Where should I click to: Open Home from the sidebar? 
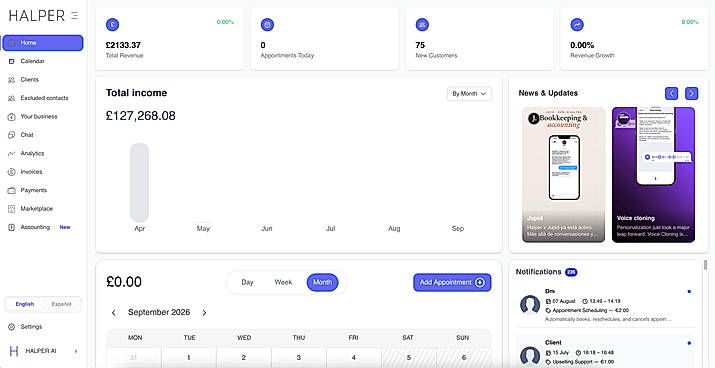[43, 43]
